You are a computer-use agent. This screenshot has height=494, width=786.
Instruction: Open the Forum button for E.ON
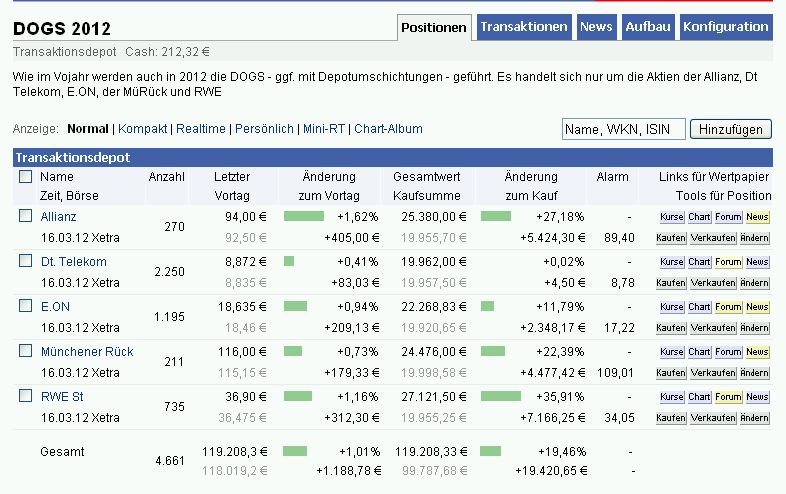[x=728, y=307]
